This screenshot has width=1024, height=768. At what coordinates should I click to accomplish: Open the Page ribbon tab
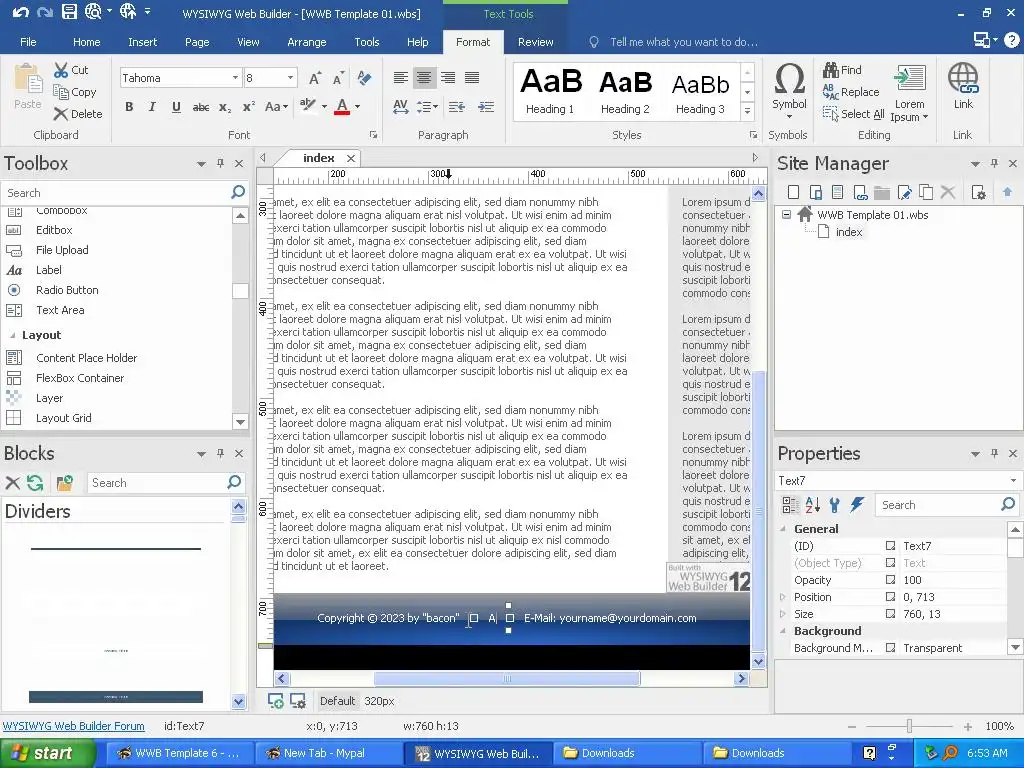(197, 42)
